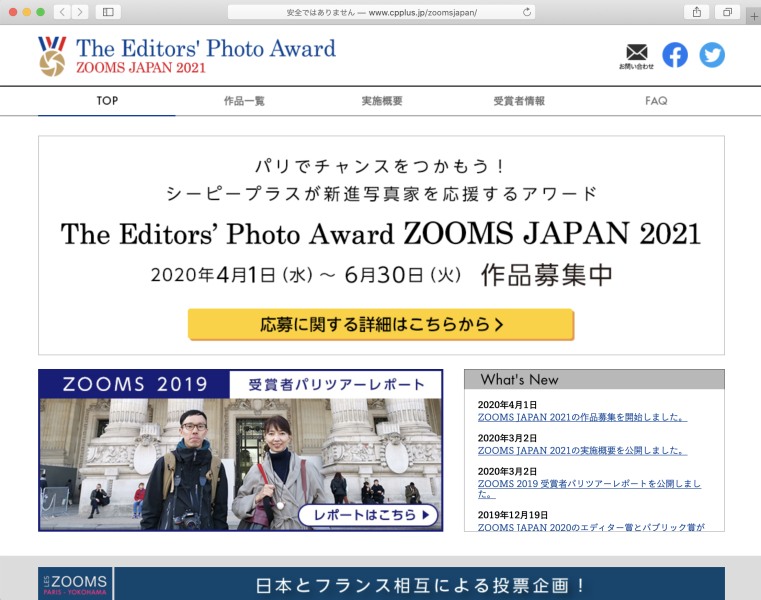The height and width of the screenshot is (600, 761).
Task: Click the LES ZOOMS Paris-Yokohama logo
Action: coord(75,583)
